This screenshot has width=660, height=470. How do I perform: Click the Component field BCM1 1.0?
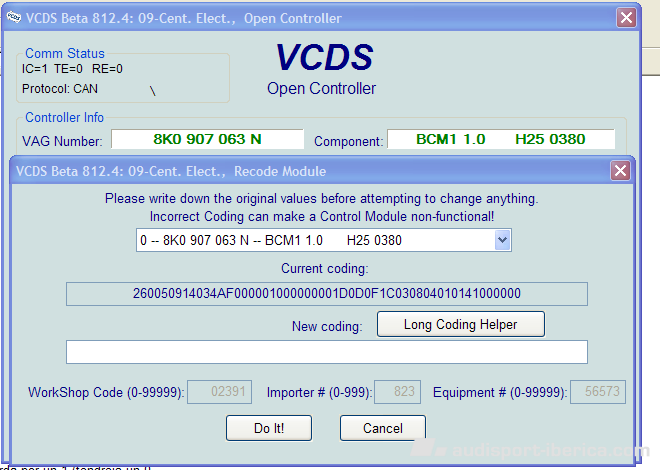point(501,139)
